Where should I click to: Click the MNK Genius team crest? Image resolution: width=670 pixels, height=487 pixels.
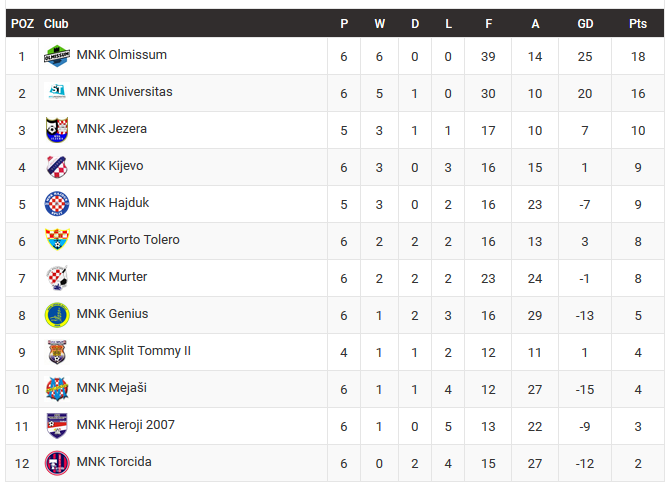pyautogui.click(x=57, y=315)
